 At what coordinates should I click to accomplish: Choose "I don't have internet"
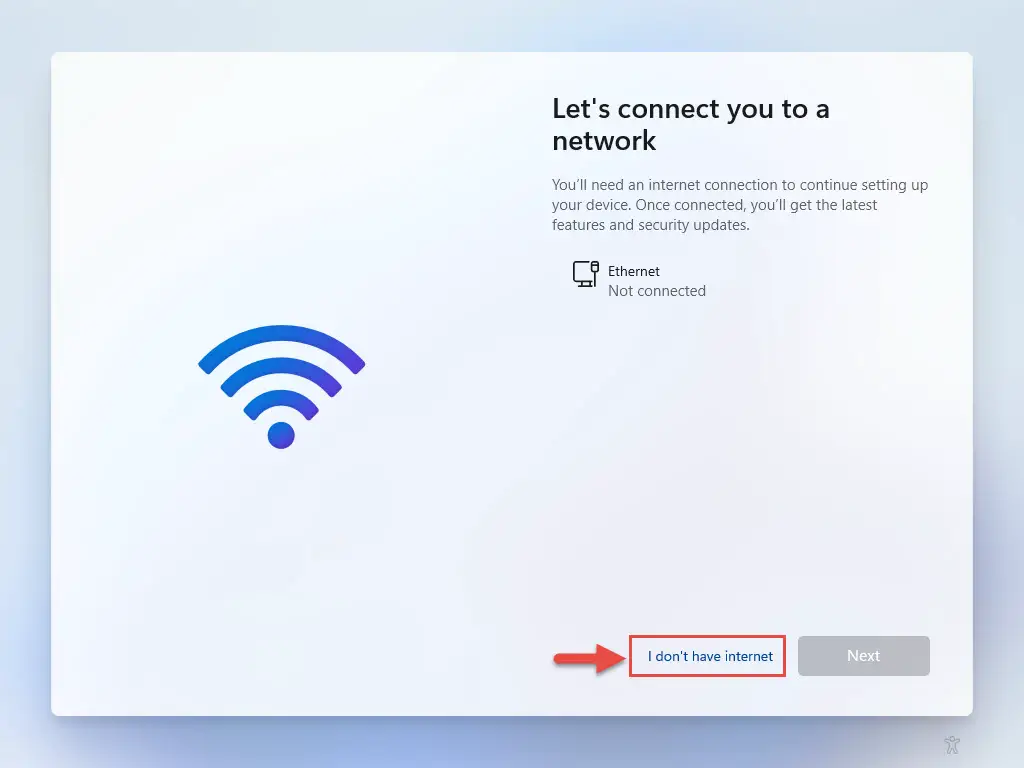[x=710, y=656]
